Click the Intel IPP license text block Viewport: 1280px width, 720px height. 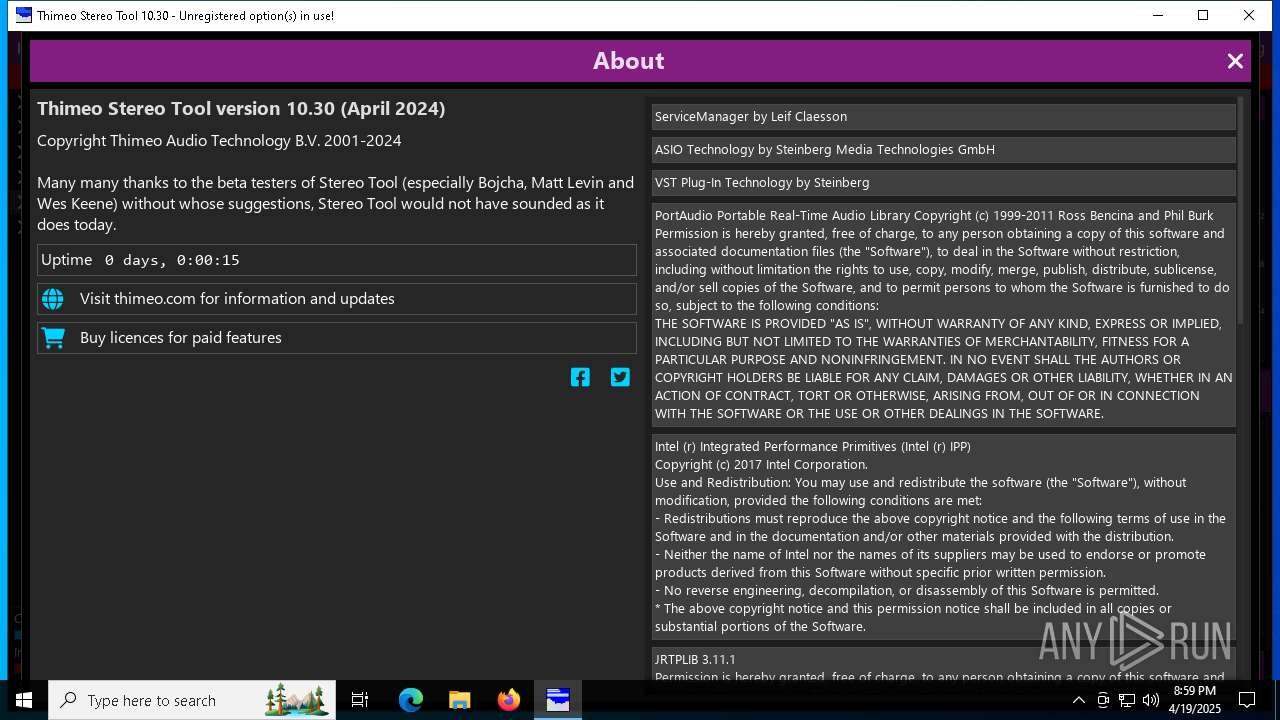[x=943, y=537]
